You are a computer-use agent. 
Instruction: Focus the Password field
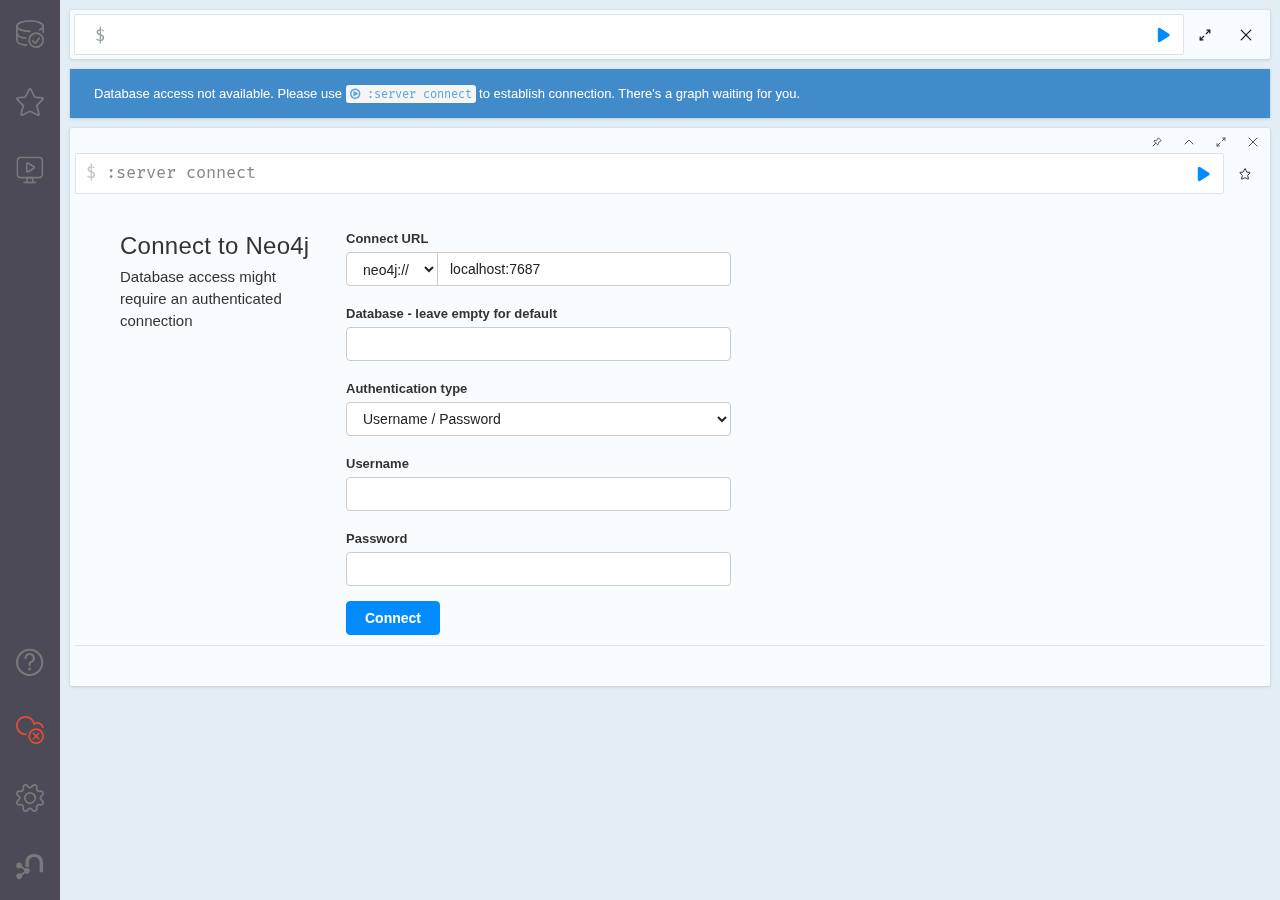coord(538,569)
